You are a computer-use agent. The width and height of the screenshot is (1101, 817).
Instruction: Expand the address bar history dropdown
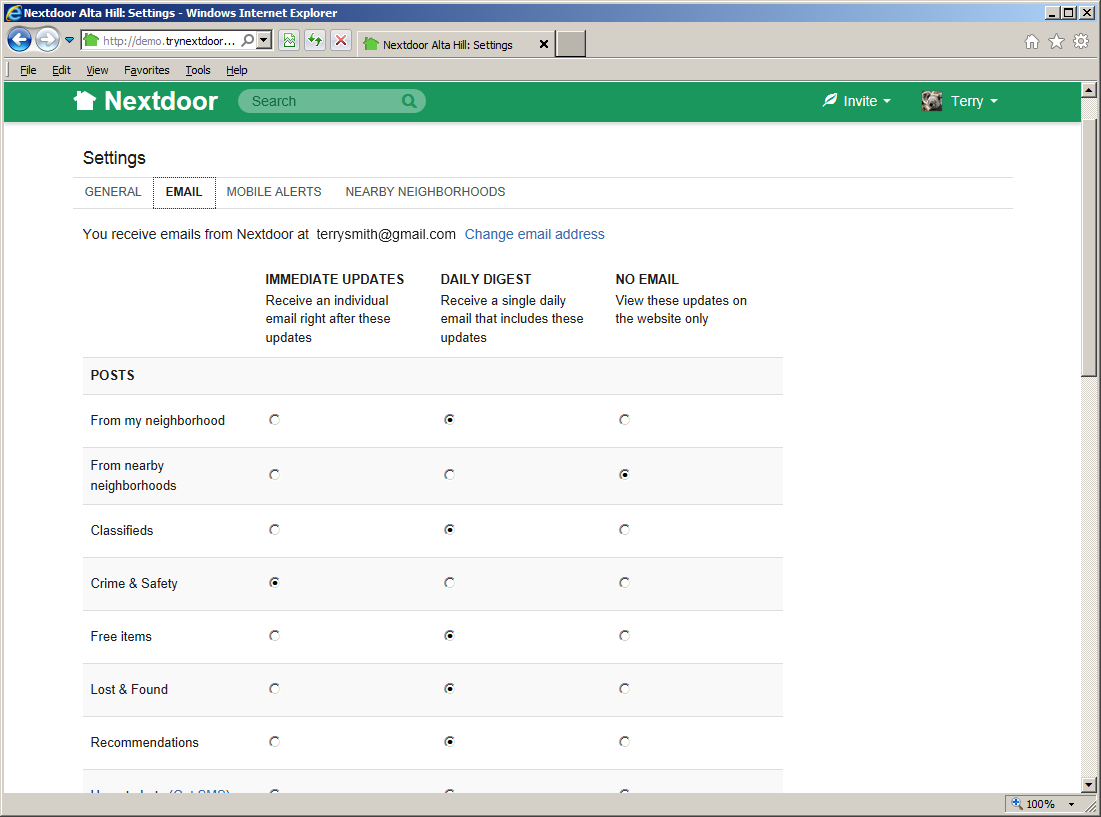[263, 40]
